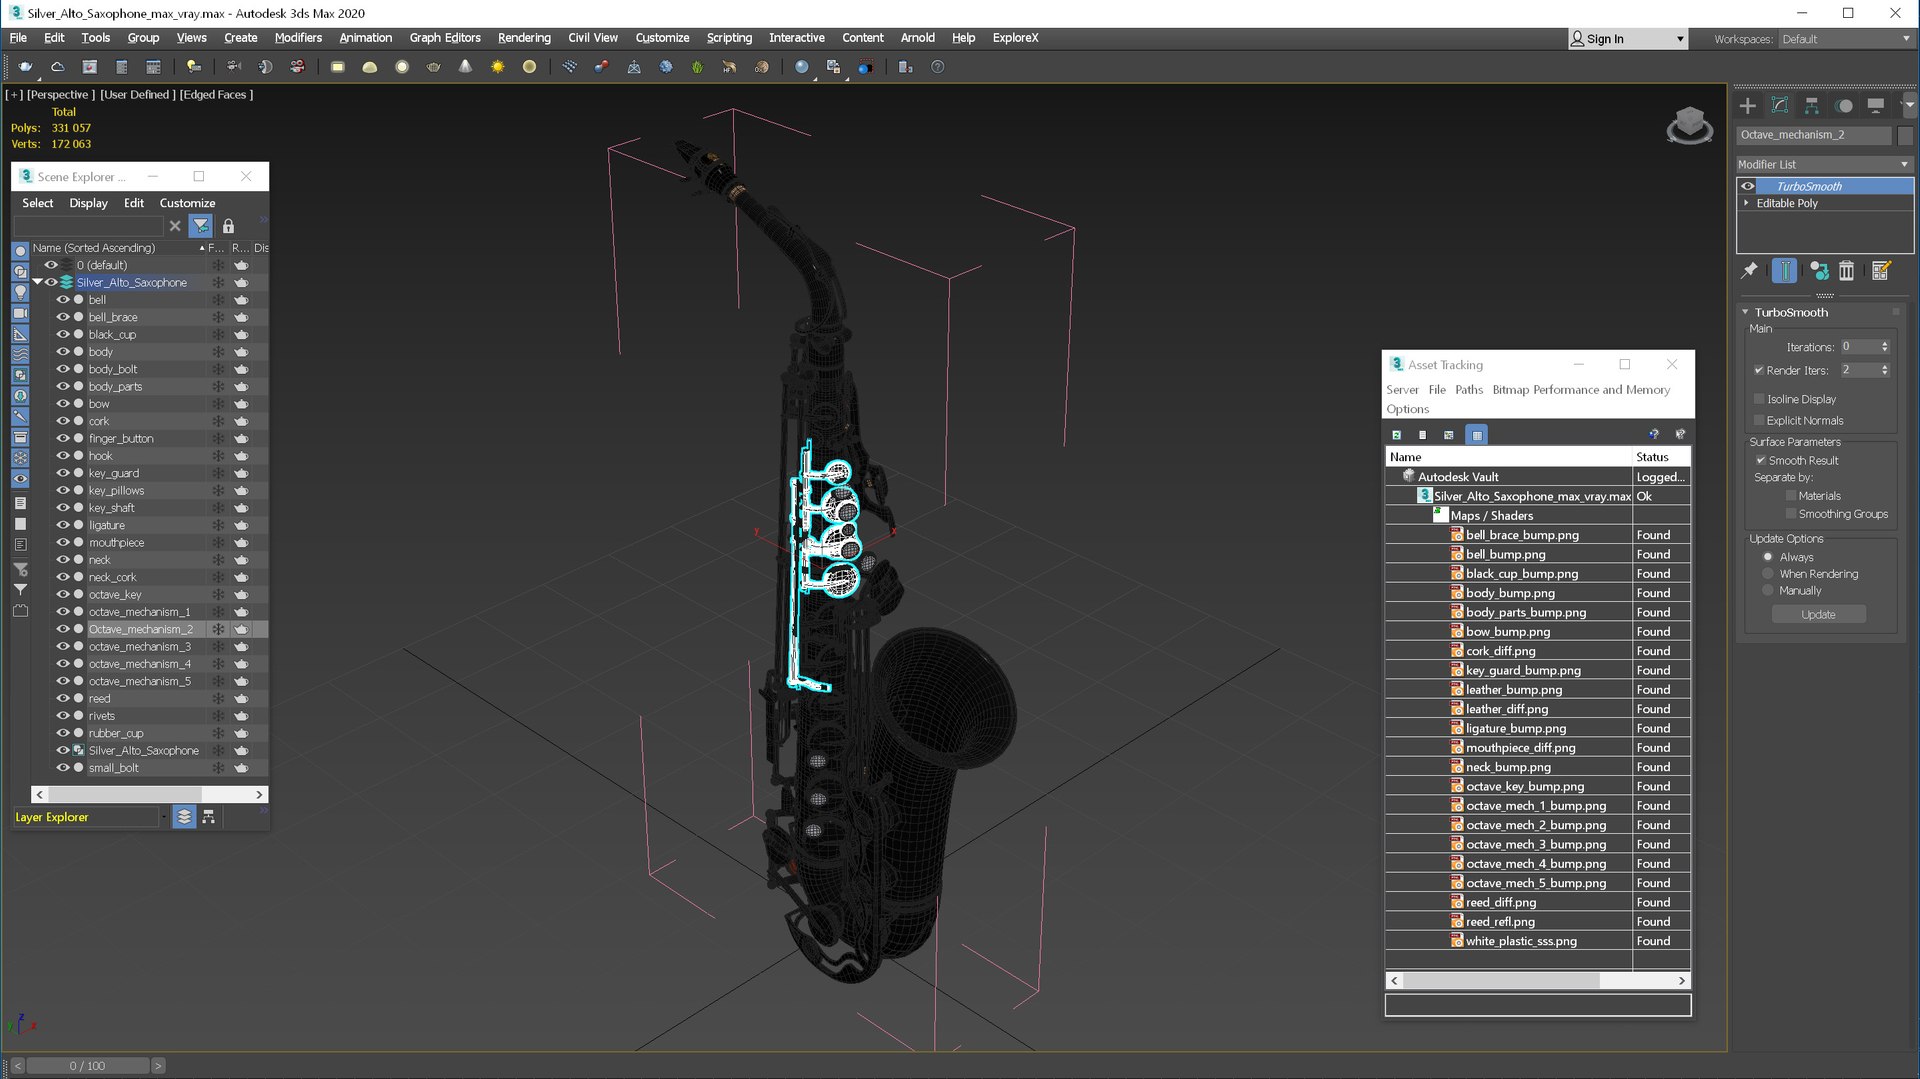Viewport: 1920px width, 1079px height.
Task: Remove modifier from stack with trash icon
Action: [1847, 270]
